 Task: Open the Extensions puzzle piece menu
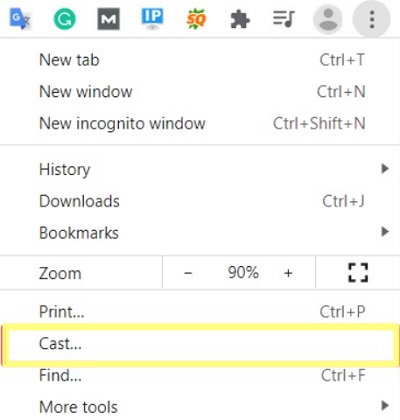click(x=240, y=19)
